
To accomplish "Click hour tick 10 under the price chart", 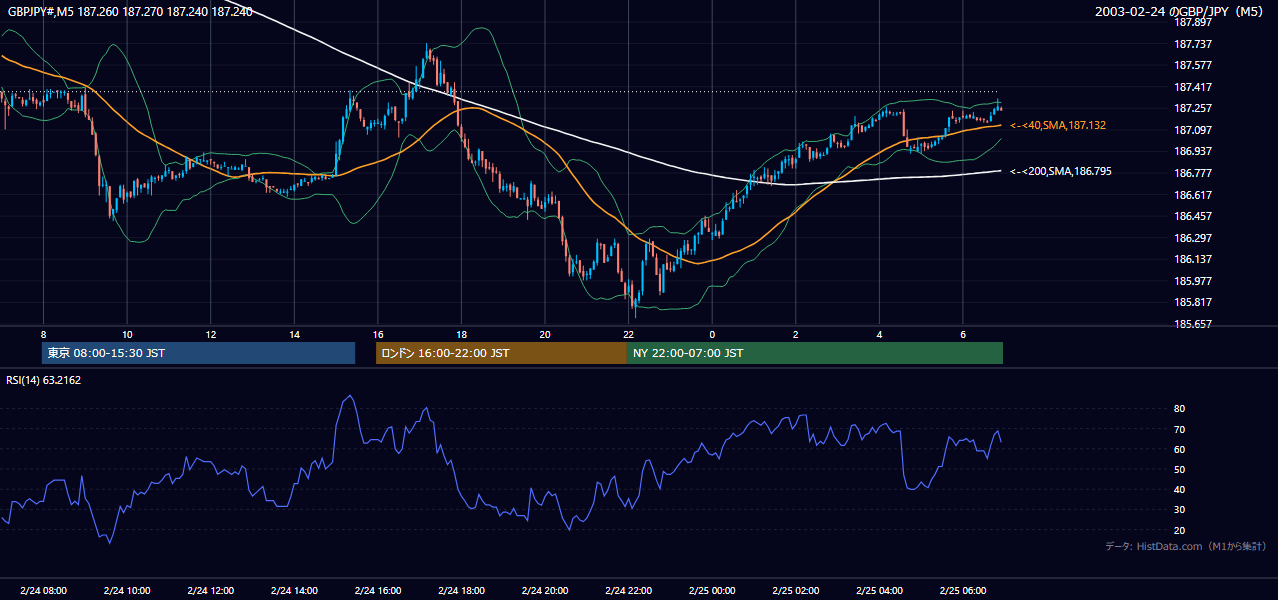I will pyautogui.click(x=127, y=334).
